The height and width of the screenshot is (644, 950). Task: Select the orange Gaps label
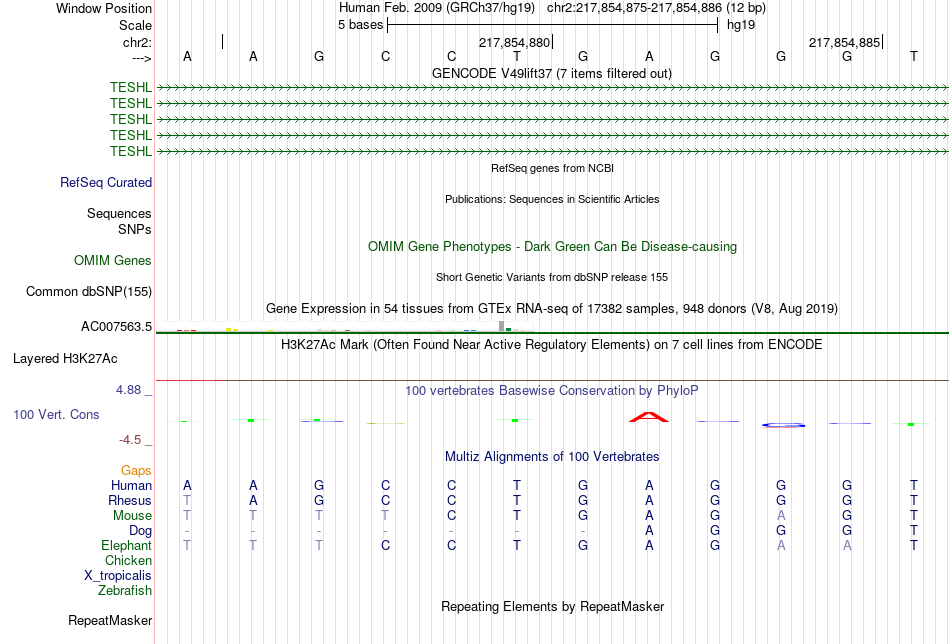(136, 470)
